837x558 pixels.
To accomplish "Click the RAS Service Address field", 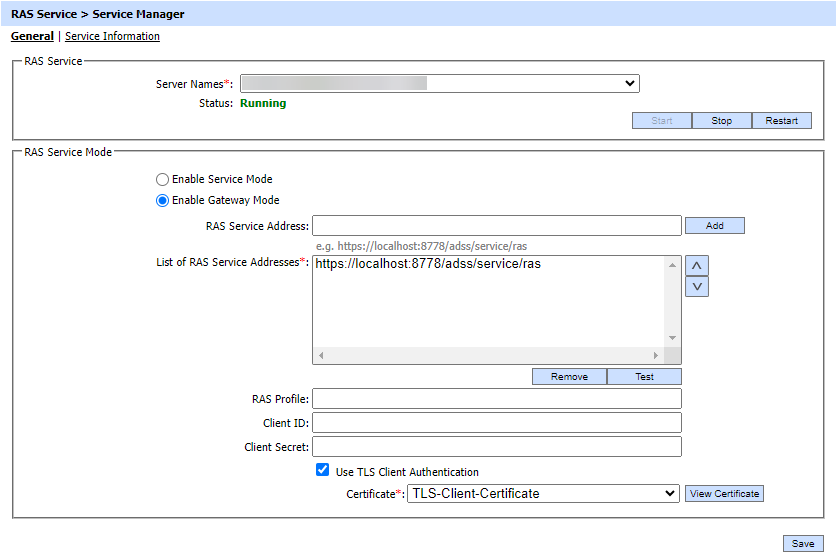I will tap(496, 226).
